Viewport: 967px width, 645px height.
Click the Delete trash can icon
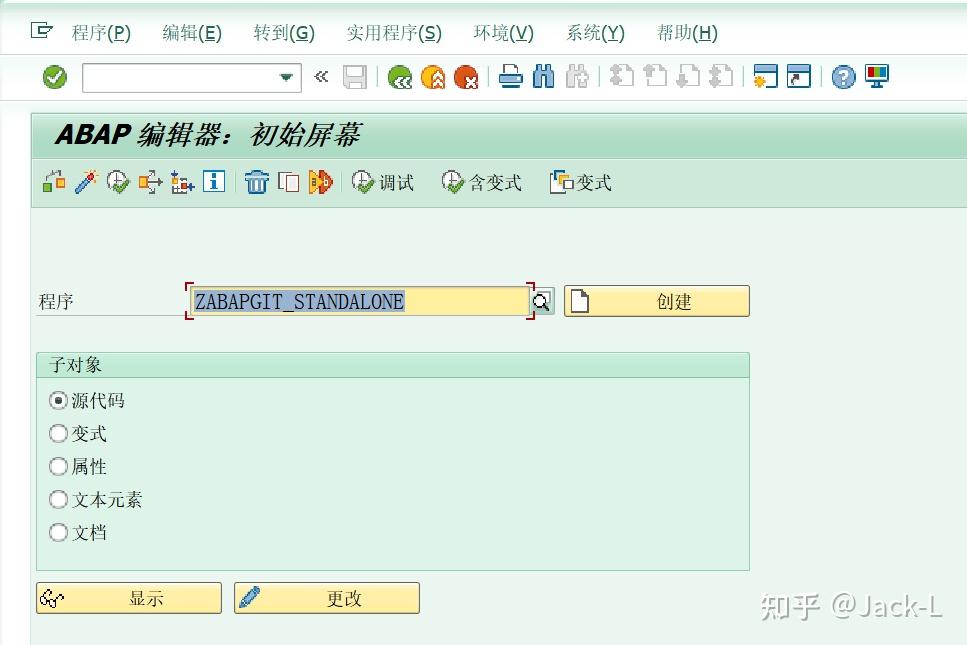click(257, 182)
